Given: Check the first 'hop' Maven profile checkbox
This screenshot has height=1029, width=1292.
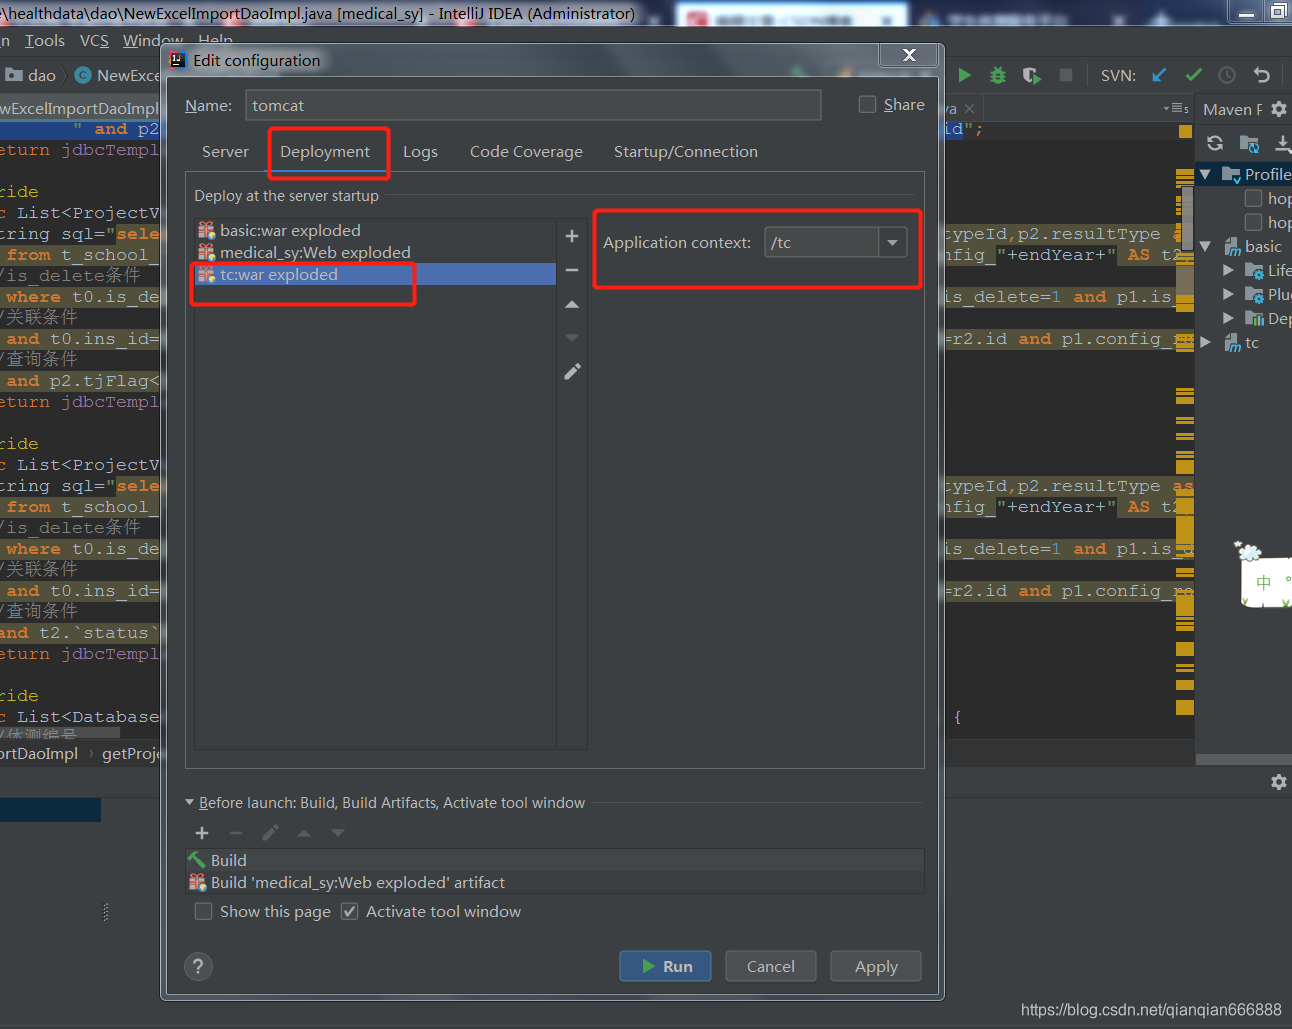Looking at the screenshot, I should (x=1253, y=198).
